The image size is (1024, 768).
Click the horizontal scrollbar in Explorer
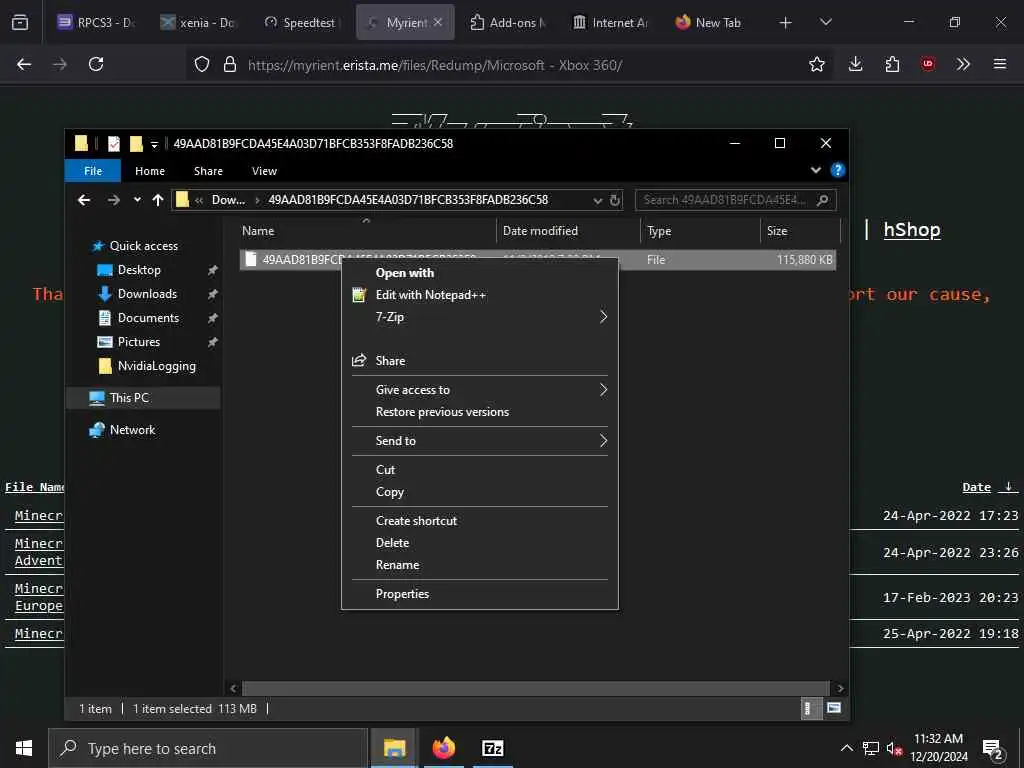click(x=536, y=688)
